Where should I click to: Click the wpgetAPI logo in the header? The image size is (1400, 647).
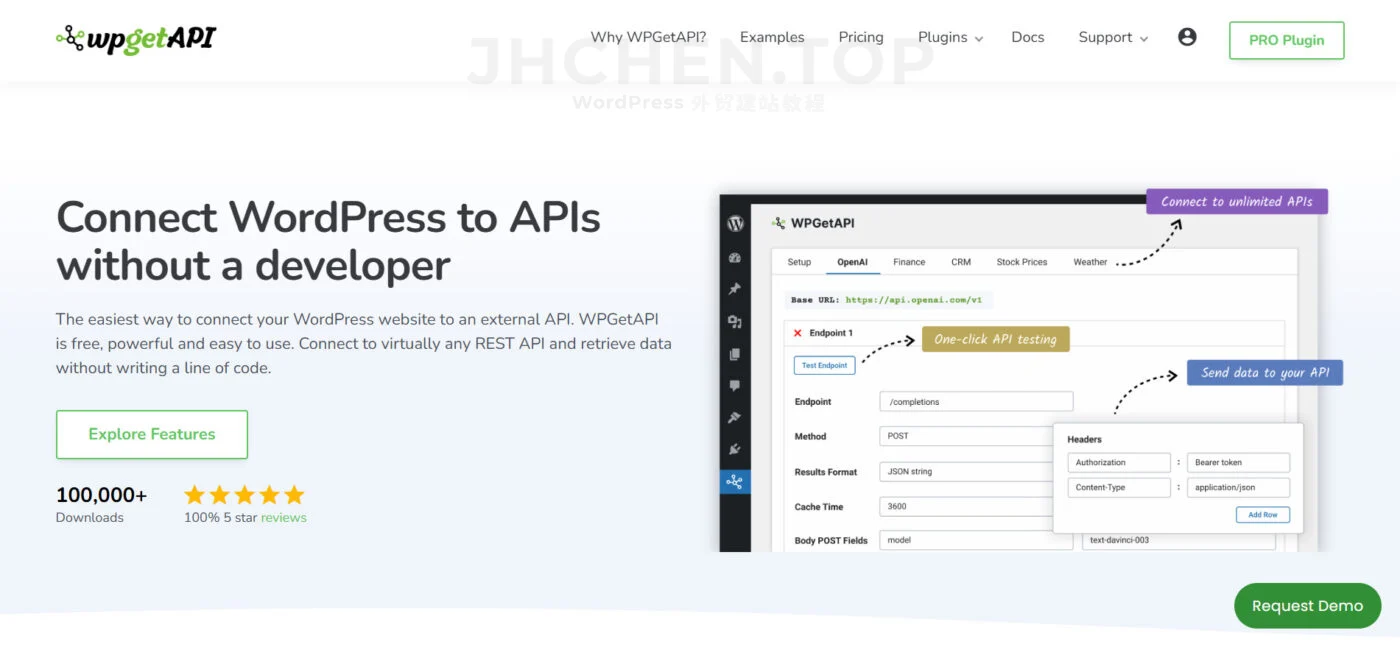tap(136, 38)
